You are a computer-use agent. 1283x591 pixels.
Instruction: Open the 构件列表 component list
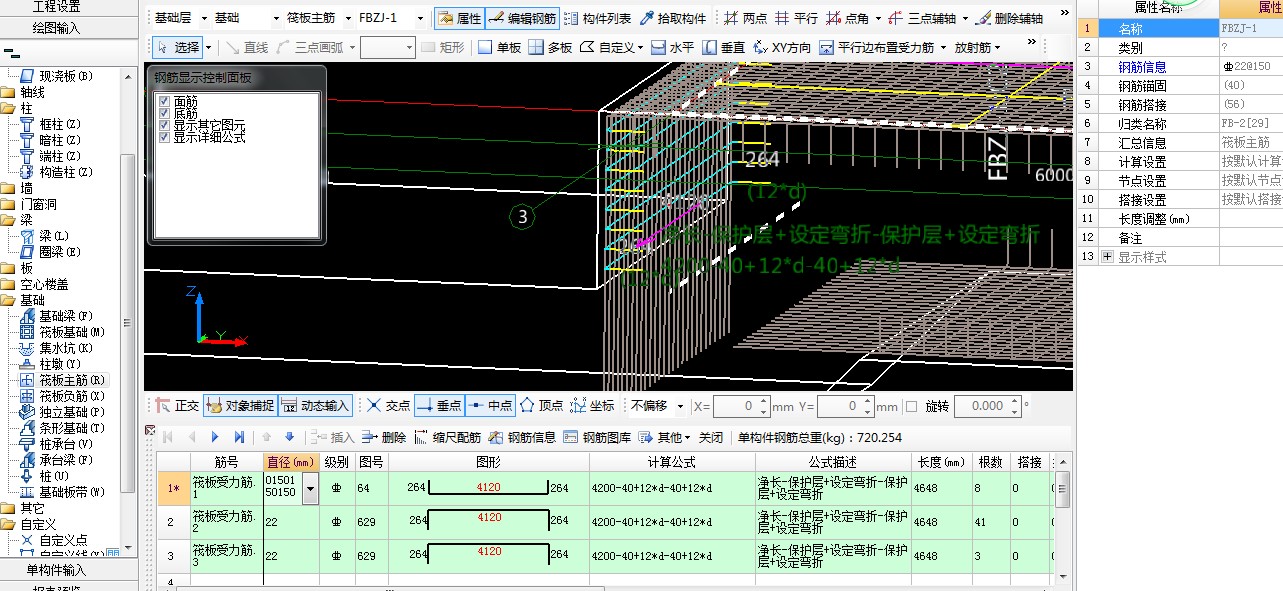(598, 18)
